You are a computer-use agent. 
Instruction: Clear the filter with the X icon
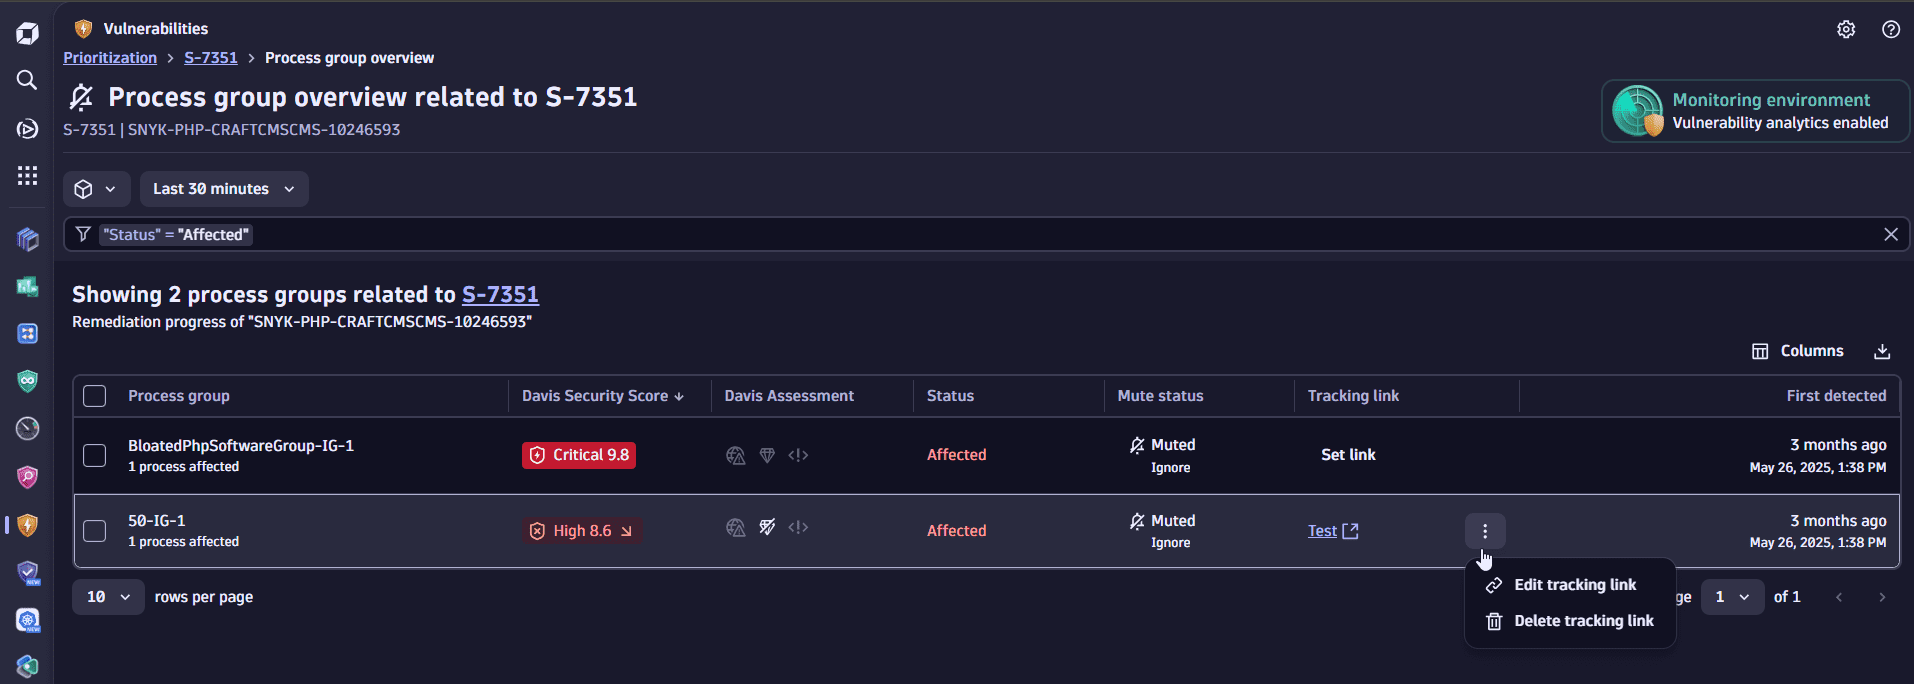pos(1890,234)
